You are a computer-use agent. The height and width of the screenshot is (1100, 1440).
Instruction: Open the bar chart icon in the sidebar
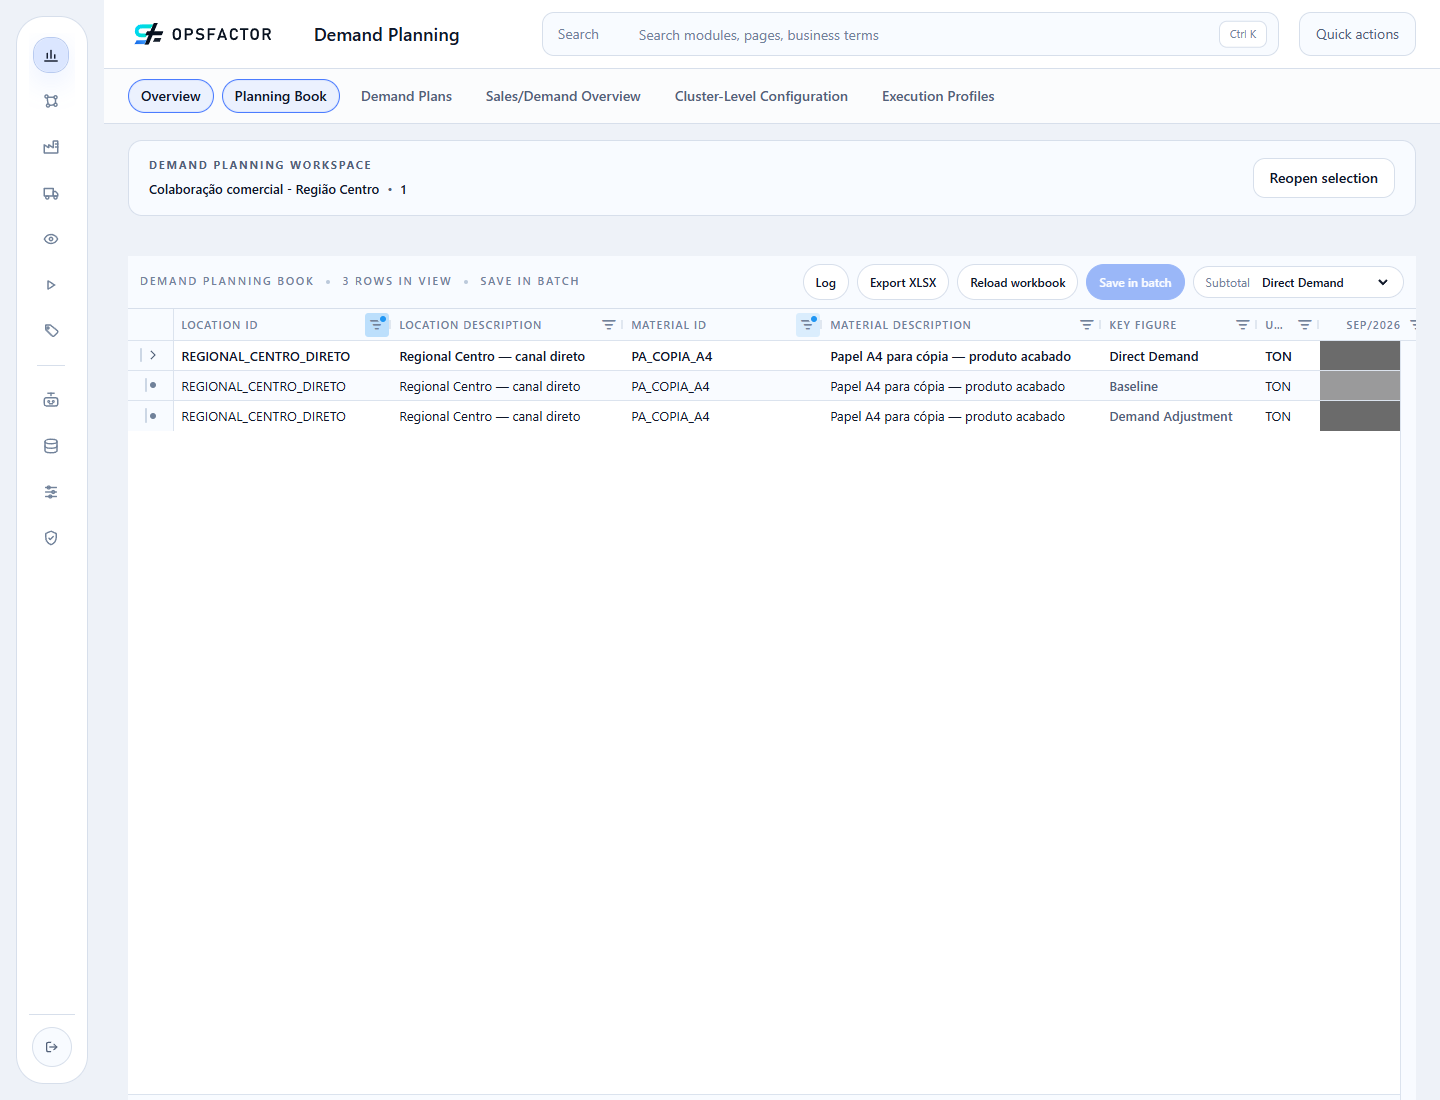51,56
